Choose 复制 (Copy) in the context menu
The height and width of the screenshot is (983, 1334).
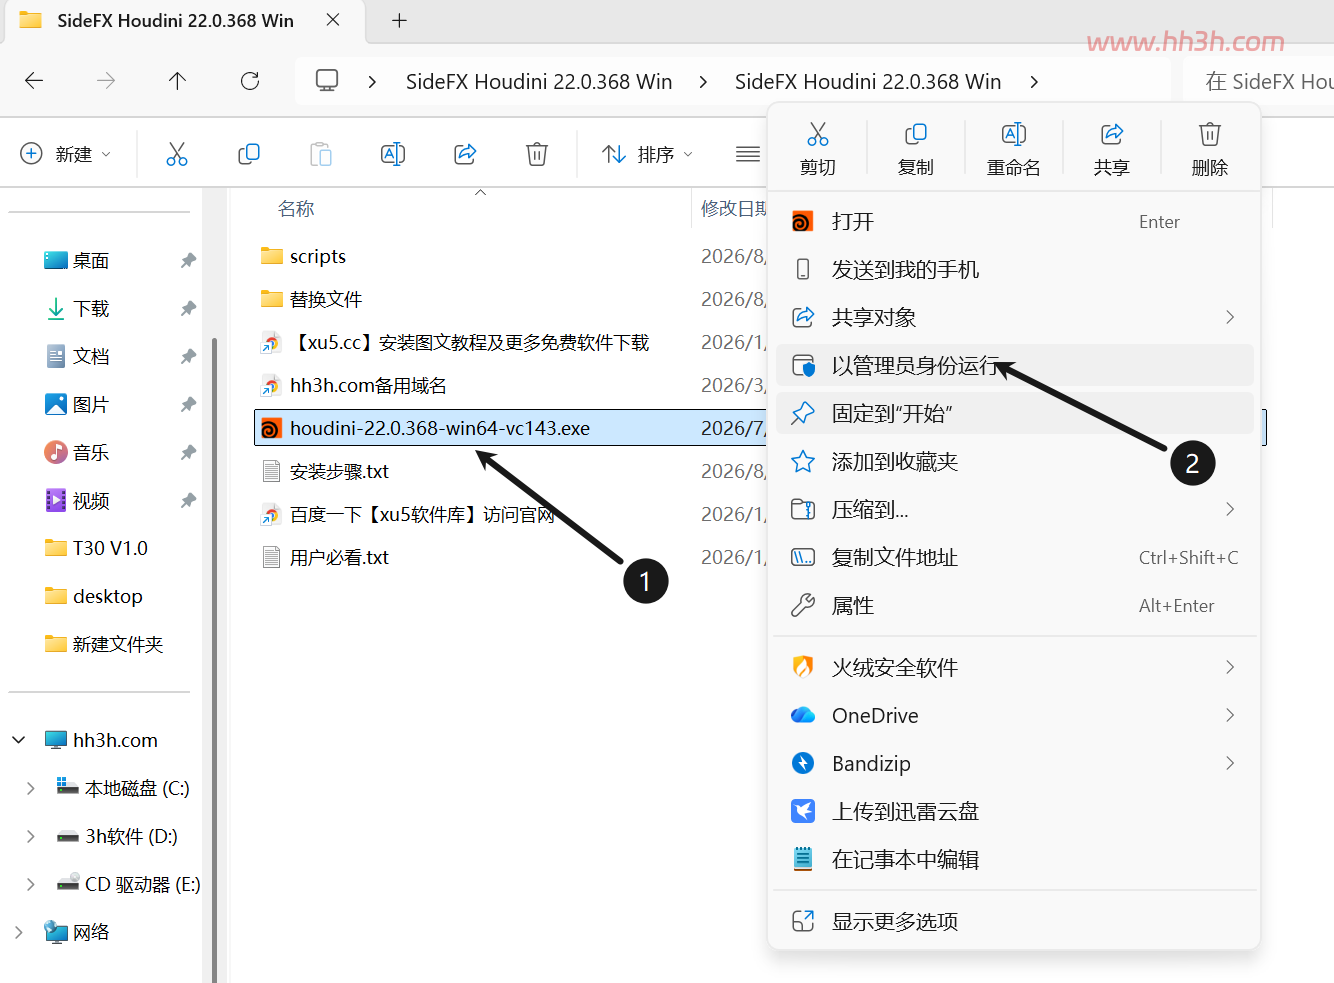click(916, 149)
